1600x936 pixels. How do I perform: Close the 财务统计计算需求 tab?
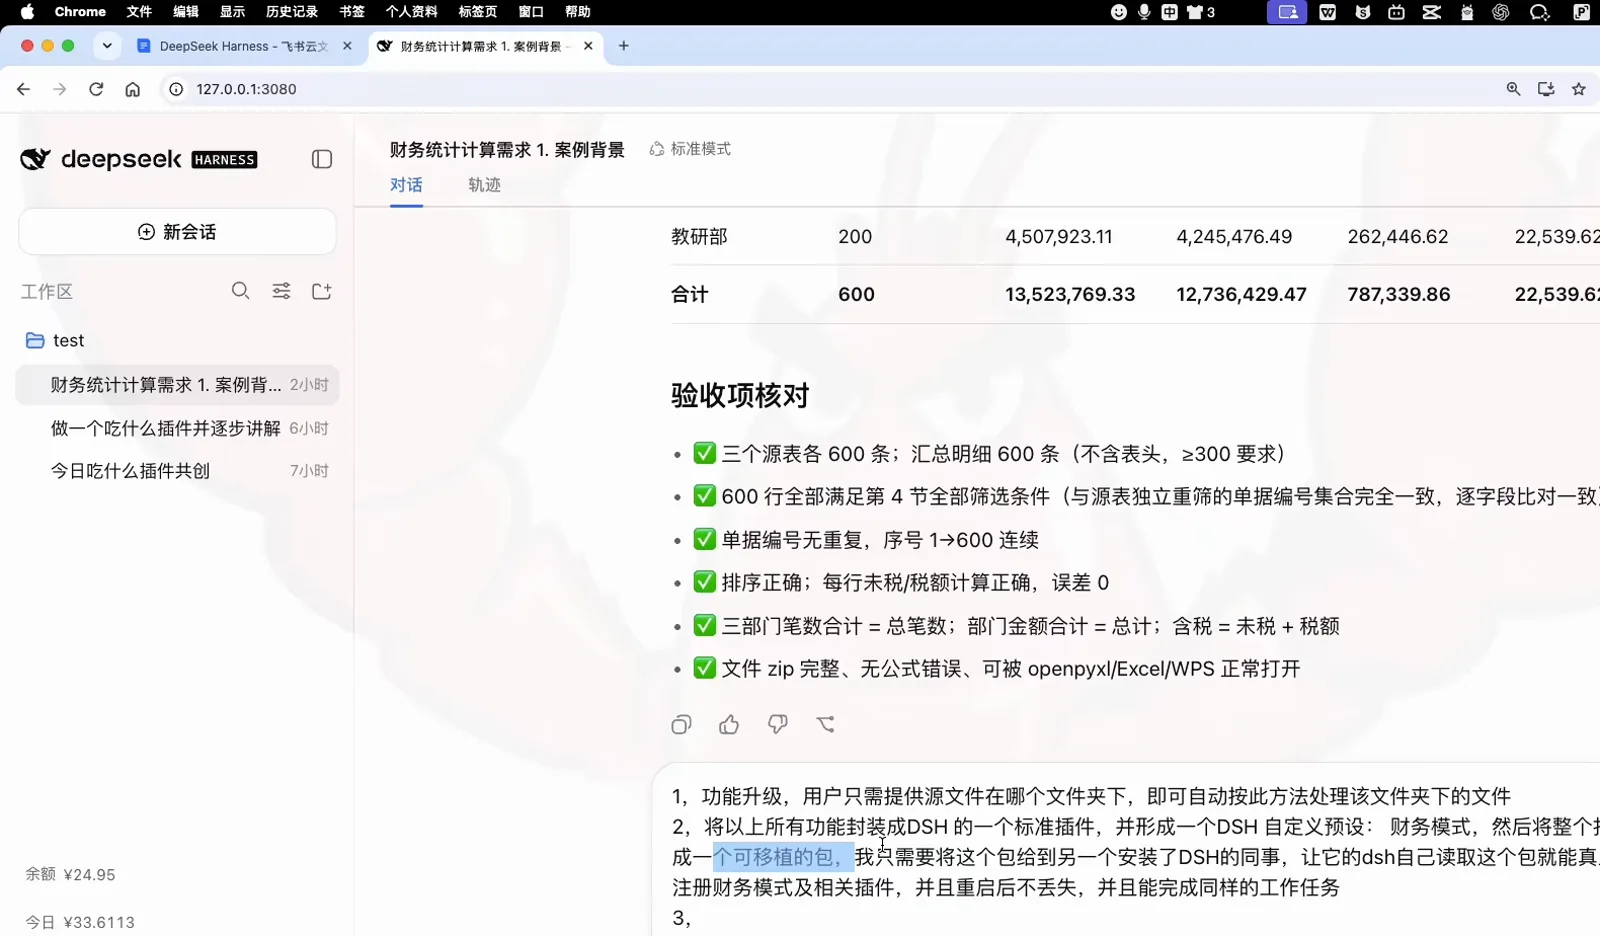[x=588, y=46]
